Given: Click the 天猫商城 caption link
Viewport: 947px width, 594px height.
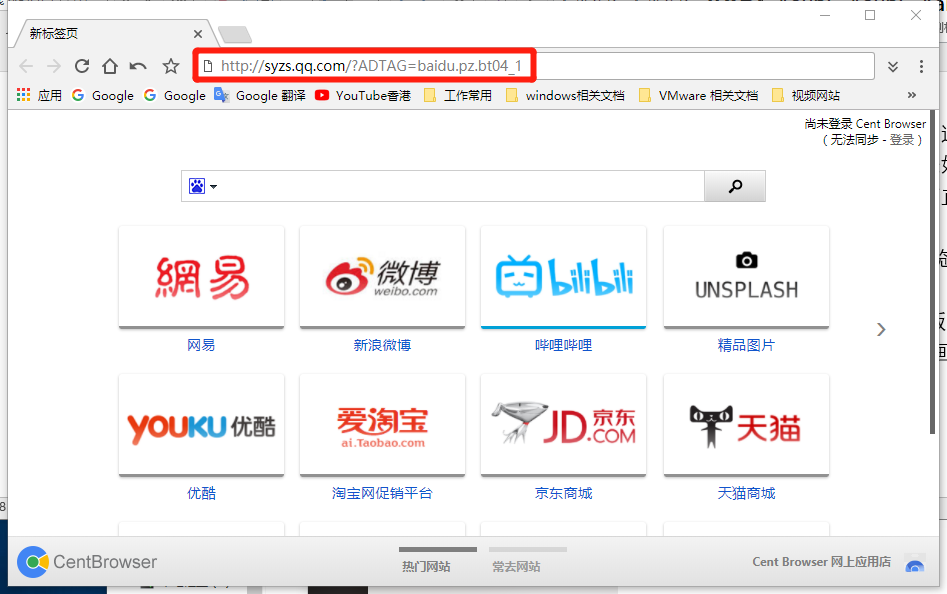Looking at the screenshot, I should [746, 493].
